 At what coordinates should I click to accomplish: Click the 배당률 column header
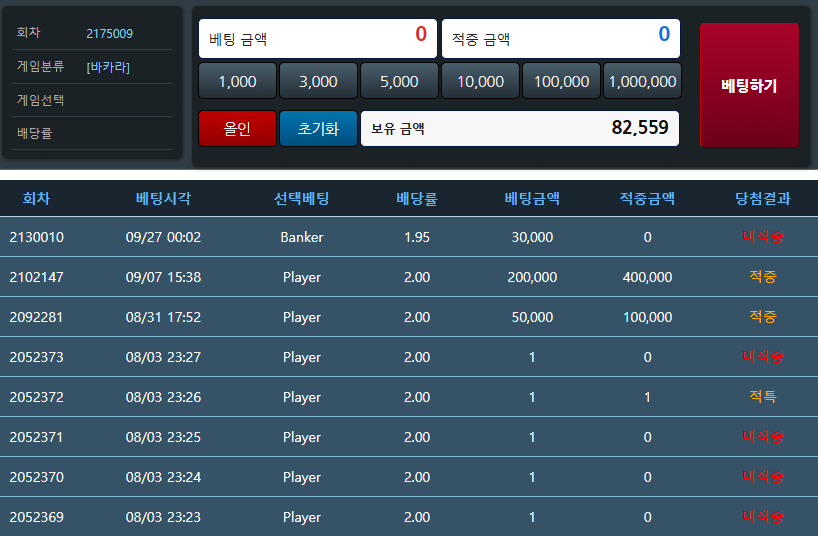tap(417, 198)
